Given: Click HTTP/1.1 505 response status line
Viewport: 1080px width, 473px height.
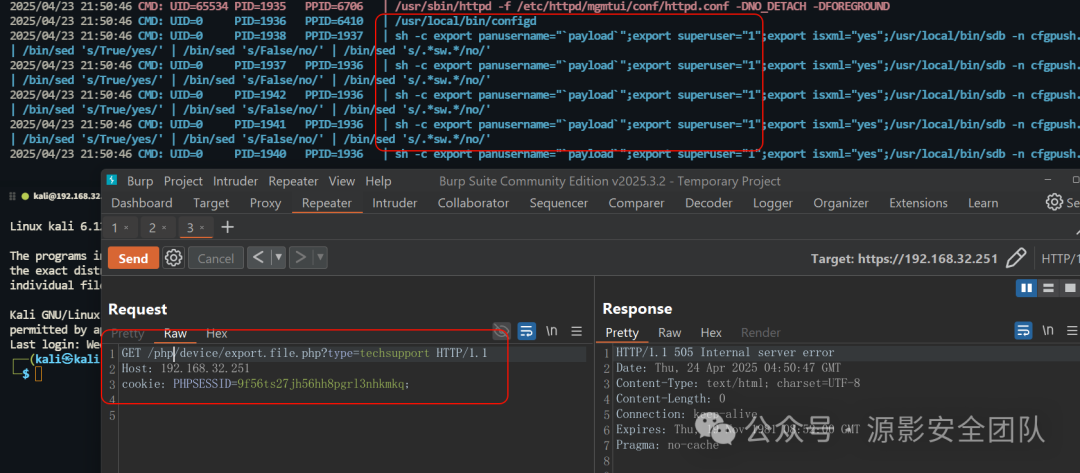Looking at the screenshot, I should pyautogui.click(x=725, y=353).
